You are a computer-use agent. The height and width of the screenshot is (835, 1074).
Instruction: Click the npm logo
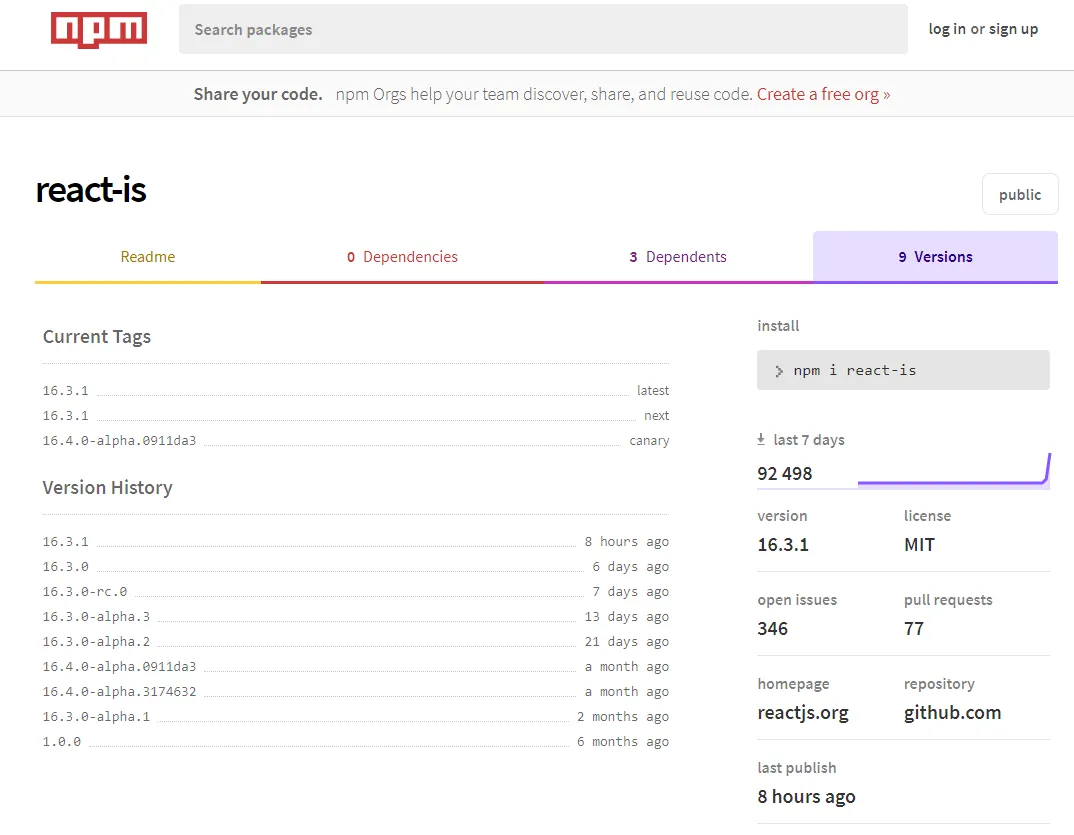click(x=99, y=30)
